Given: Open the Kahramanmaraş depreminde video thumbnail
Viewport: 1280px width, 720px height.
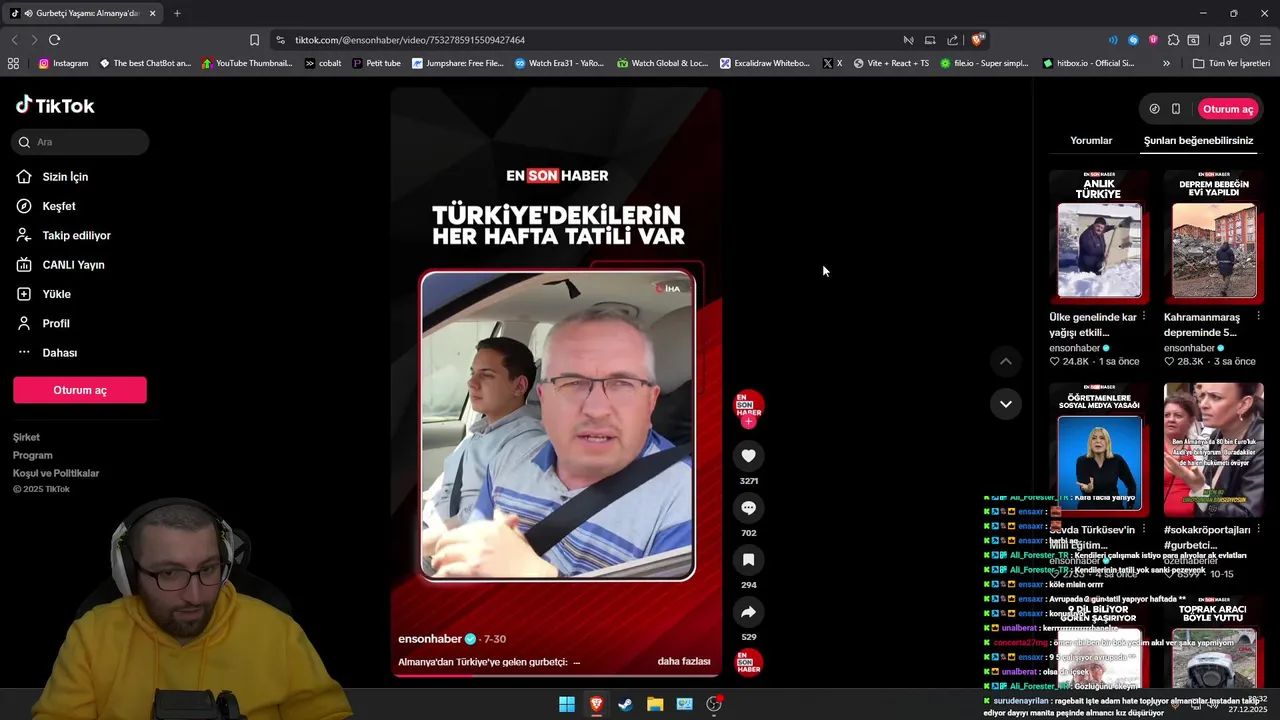Looking at the screenshot, I should click(1214, 237).
